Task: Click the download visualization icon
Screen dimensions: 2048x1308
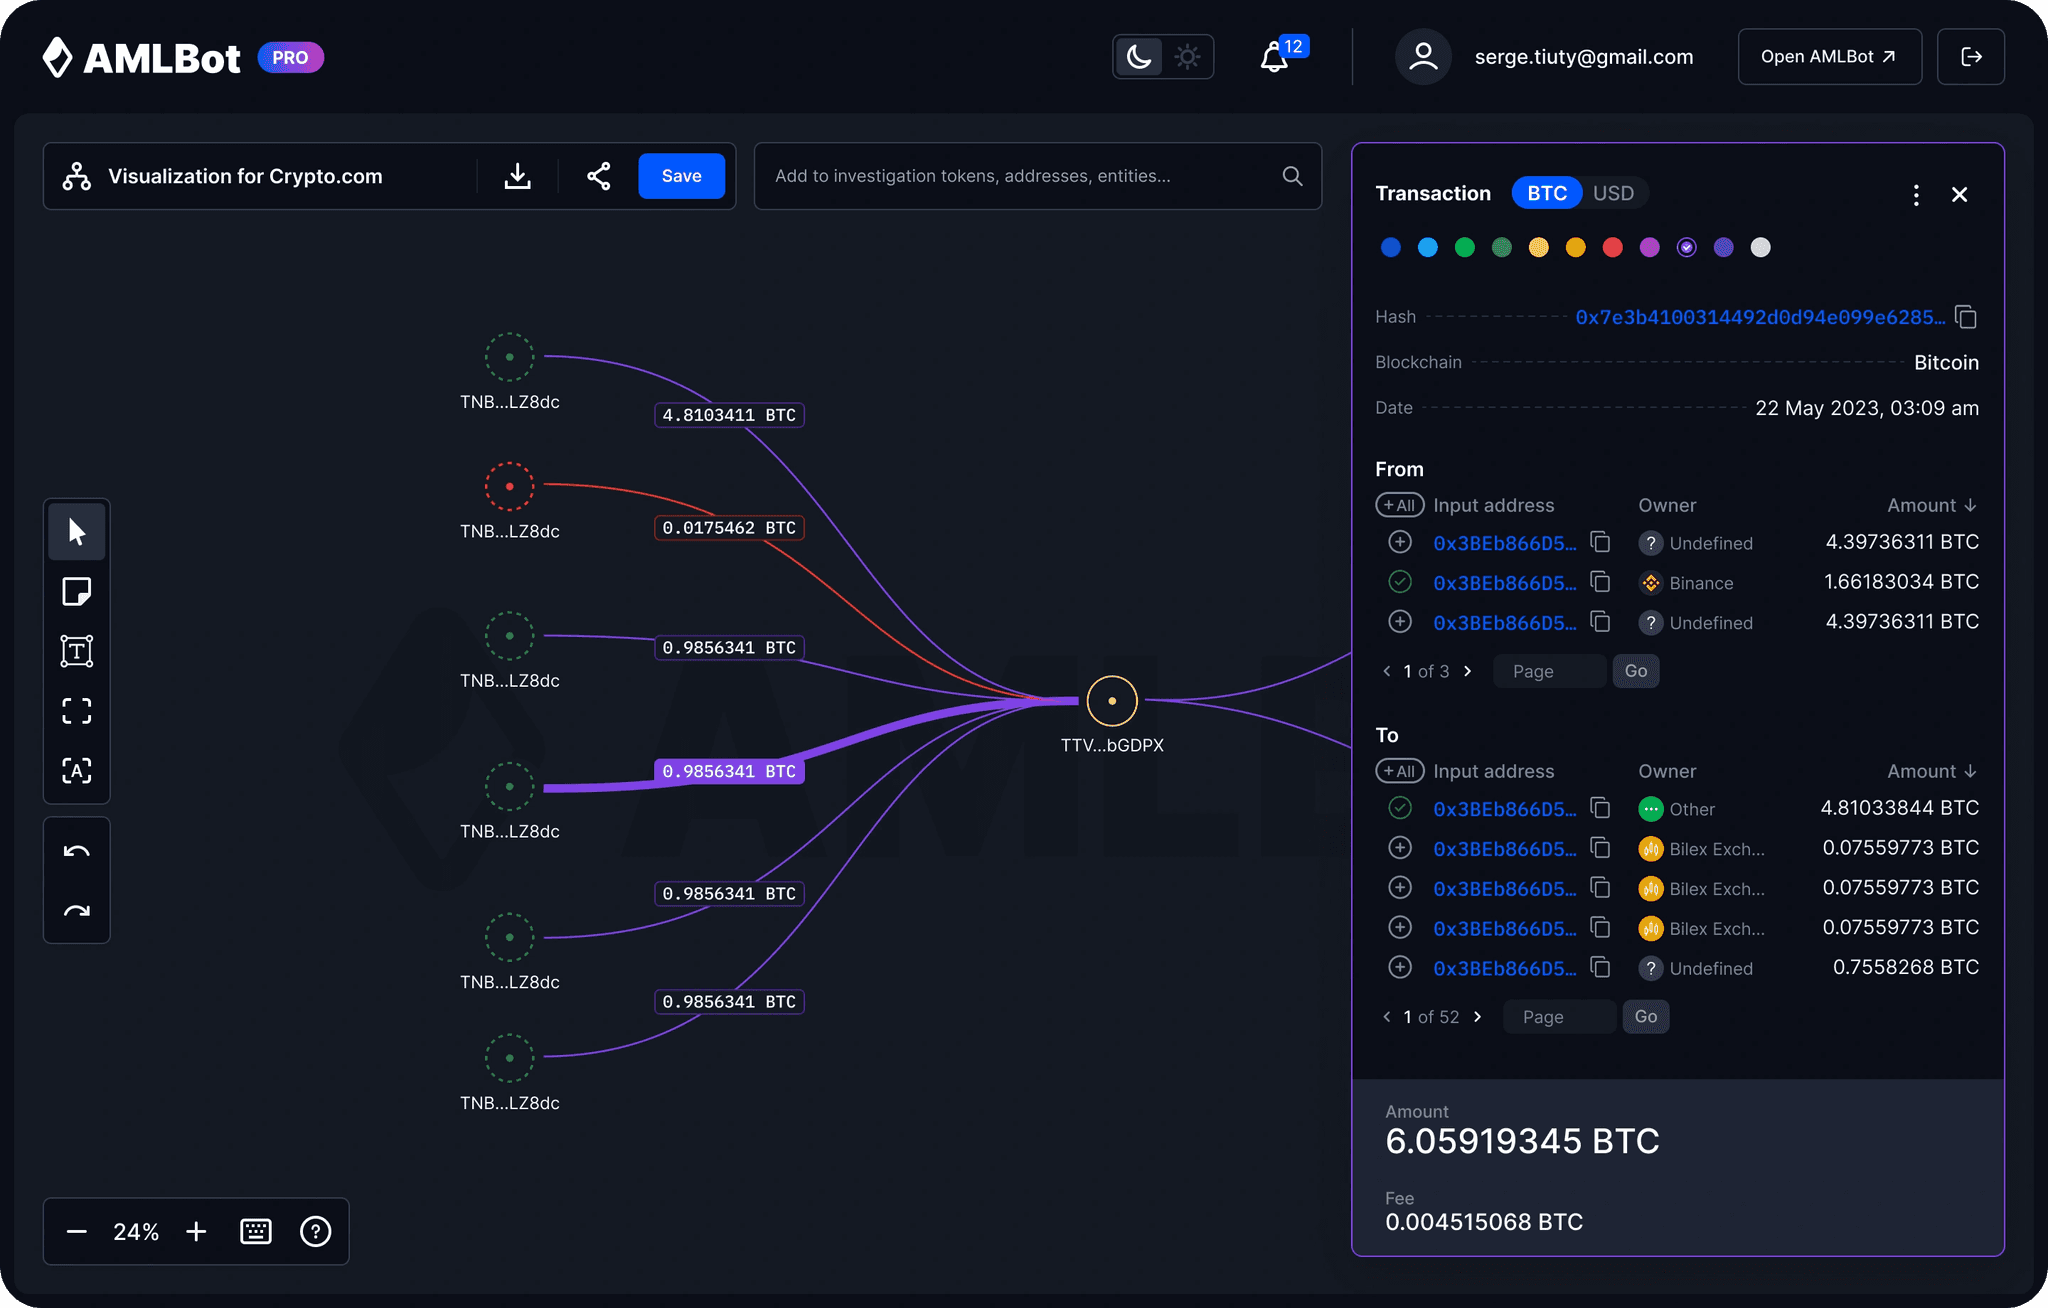Action: click(517, 176)
